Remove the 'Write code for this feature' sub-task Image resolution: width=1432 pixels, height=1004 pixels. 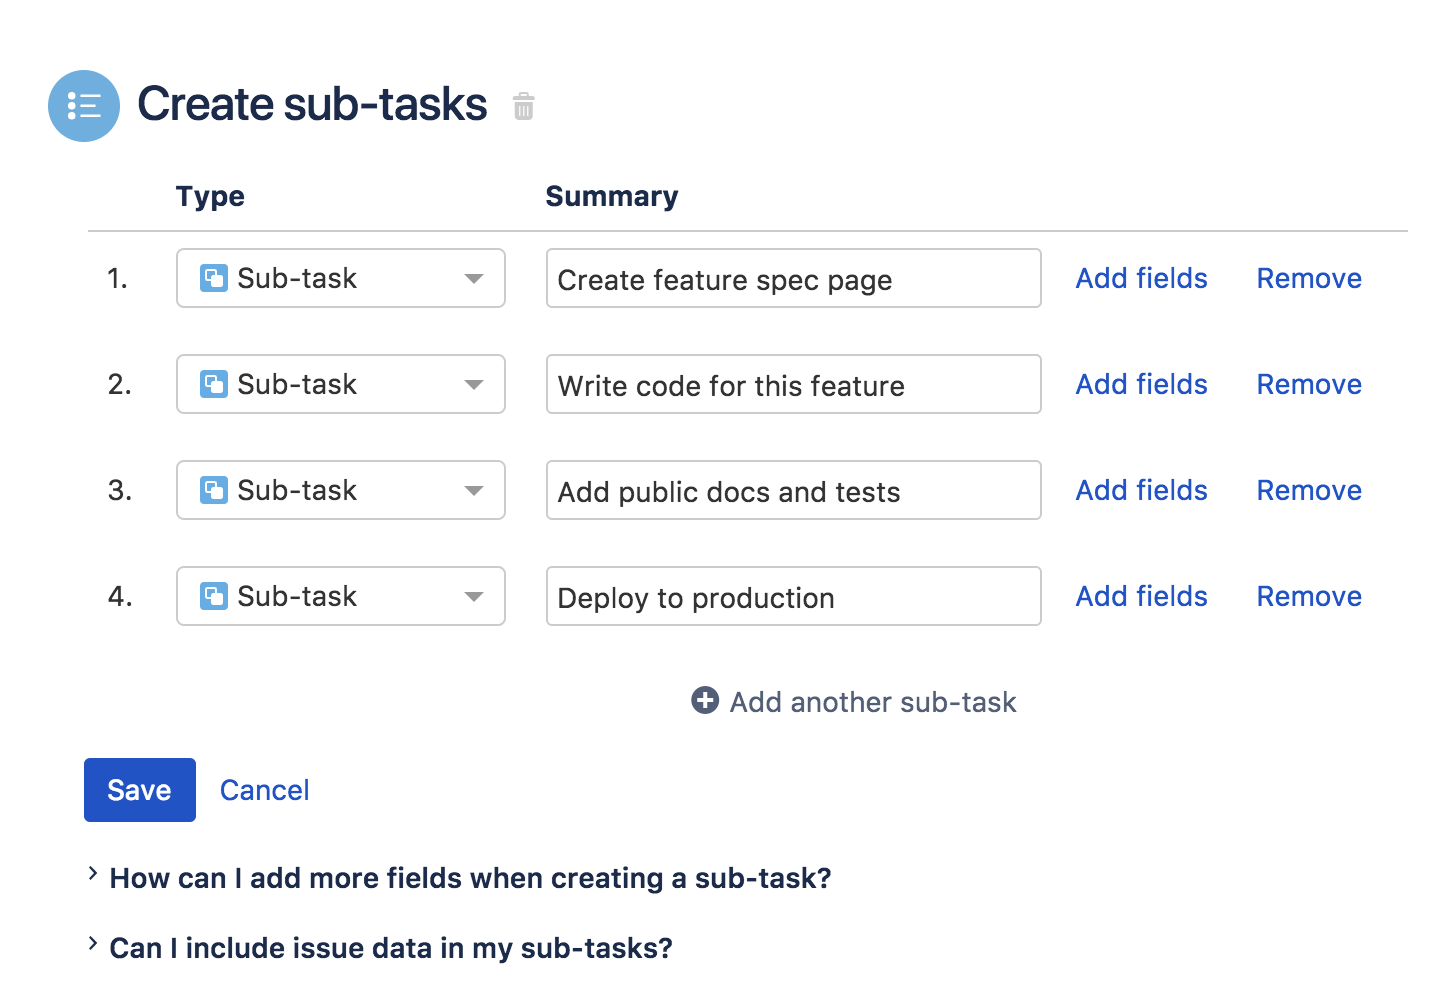coord(1308,384)
